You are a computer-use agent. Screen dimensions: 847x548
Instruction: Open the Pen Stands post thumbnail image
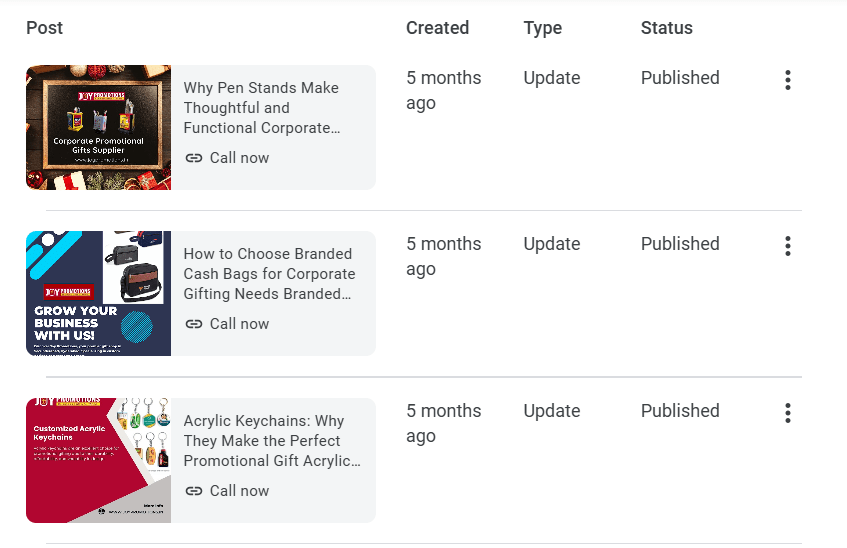(x=98, y=127)
